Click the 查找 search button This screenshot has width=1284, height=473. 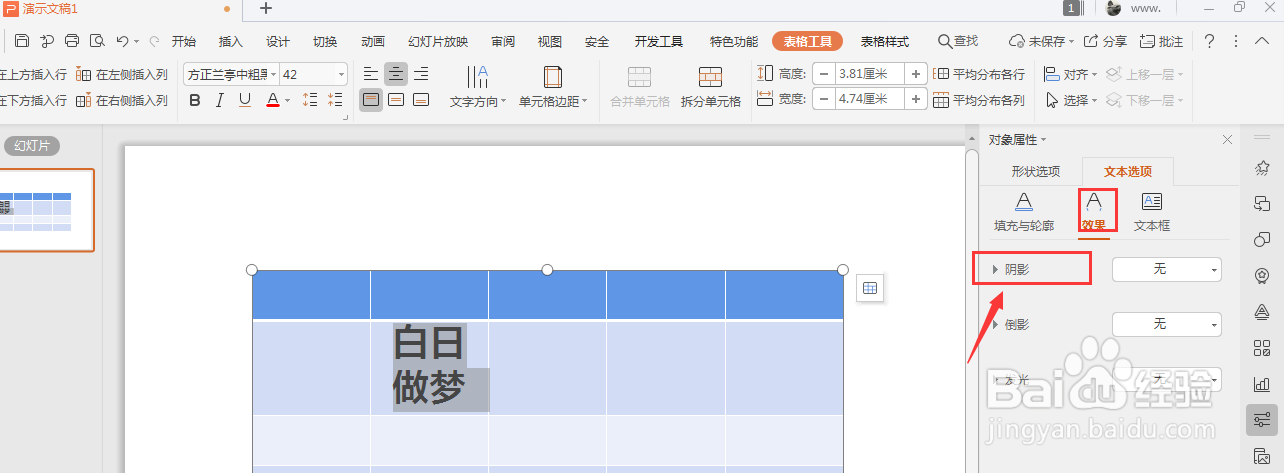[x=958, y=41]
